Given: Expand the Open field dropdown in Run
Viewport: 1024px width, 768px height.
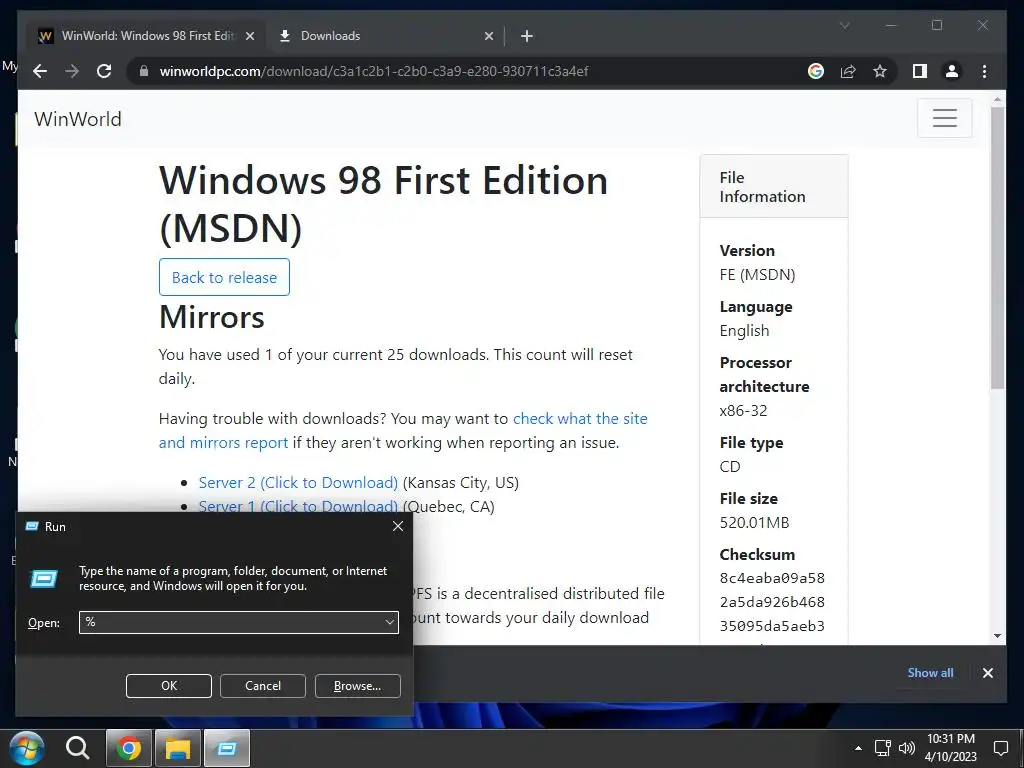Looking at the screenshot, I should tap(390, 622).
